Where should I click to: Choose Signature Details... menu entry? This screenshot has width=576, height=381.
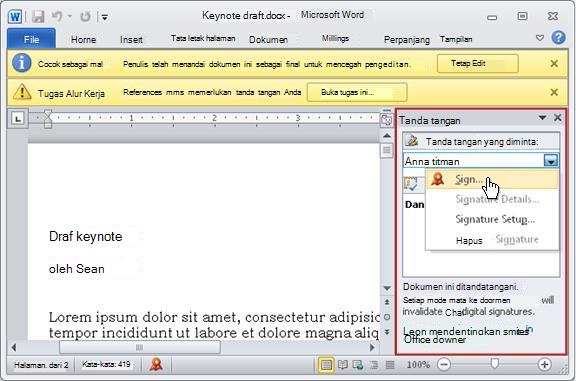pyautogui.click(x=497, y=200)
